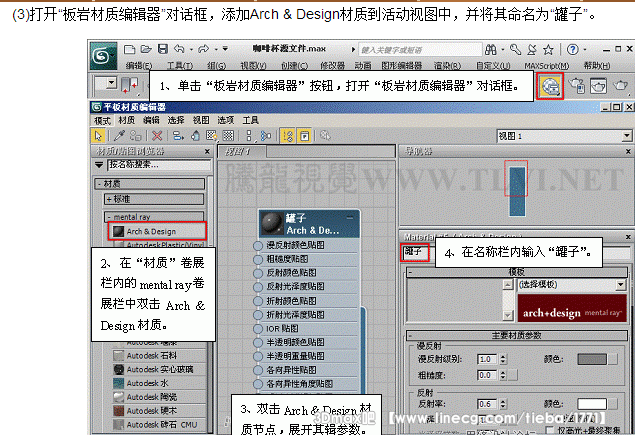Click the mirror tool icon in main toolbar

[x=130, y=85]
